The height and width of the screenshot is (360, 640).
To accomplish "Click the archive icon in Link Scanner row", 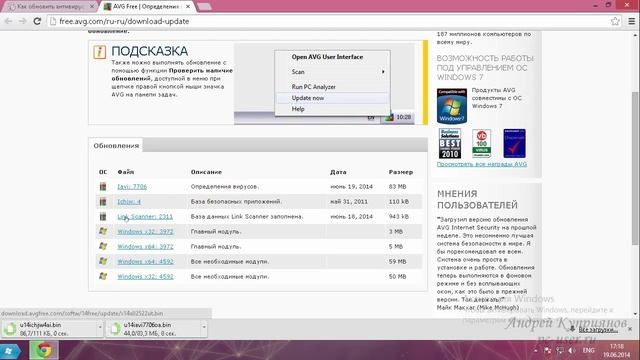I will (x=103, y=217).
